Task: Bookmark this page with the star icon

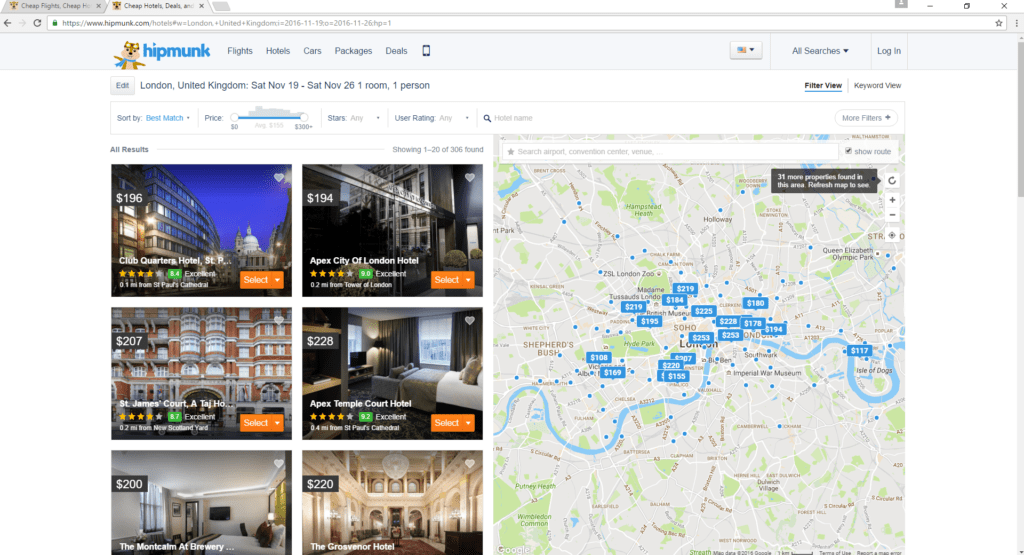Action: (999, 22)
